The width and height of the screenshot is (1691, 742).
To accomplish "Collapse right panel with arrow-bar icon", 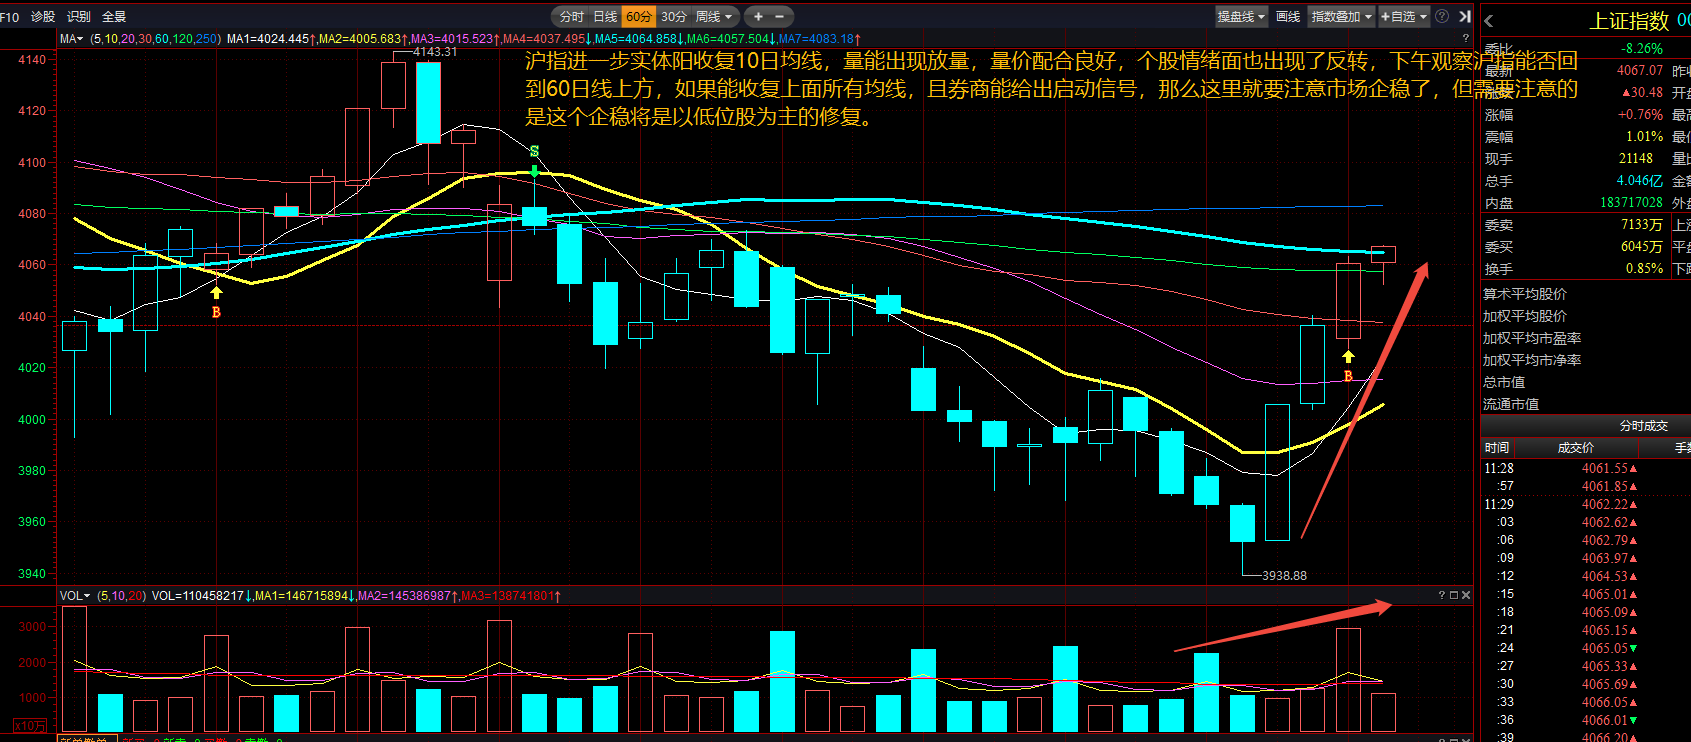I will [1465, 16].
